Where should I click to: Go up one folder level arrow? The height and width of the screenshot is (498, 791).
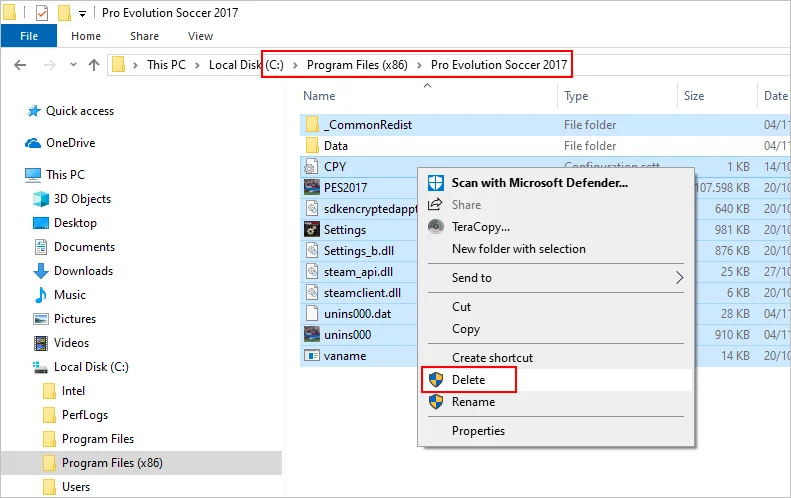(x=94, y=65)
